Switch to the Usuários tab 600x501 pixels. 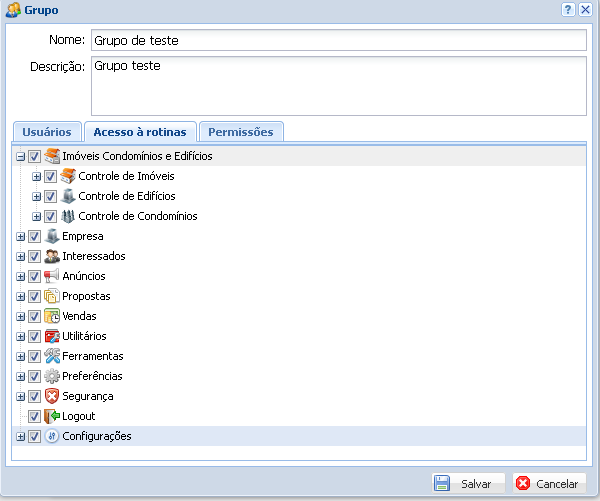(46, 131)
